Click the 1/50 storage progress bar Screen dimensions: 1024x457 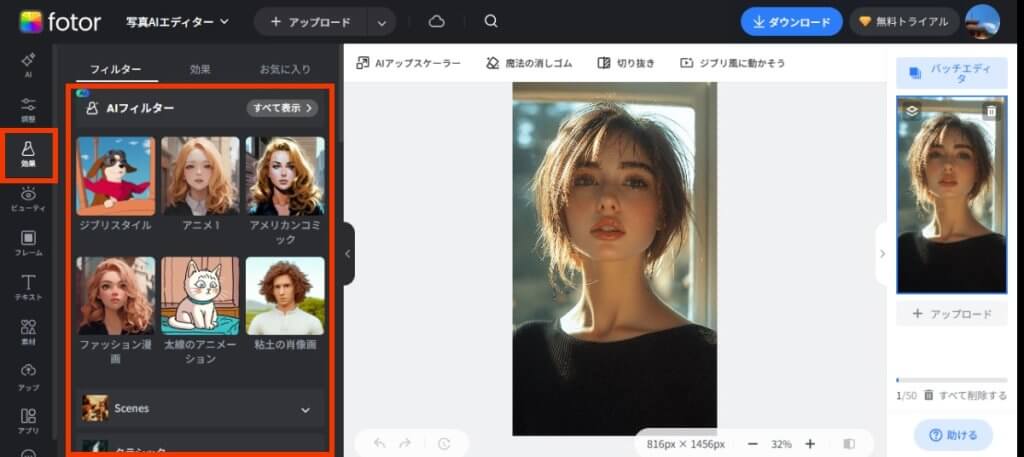(x=952, y=380)
